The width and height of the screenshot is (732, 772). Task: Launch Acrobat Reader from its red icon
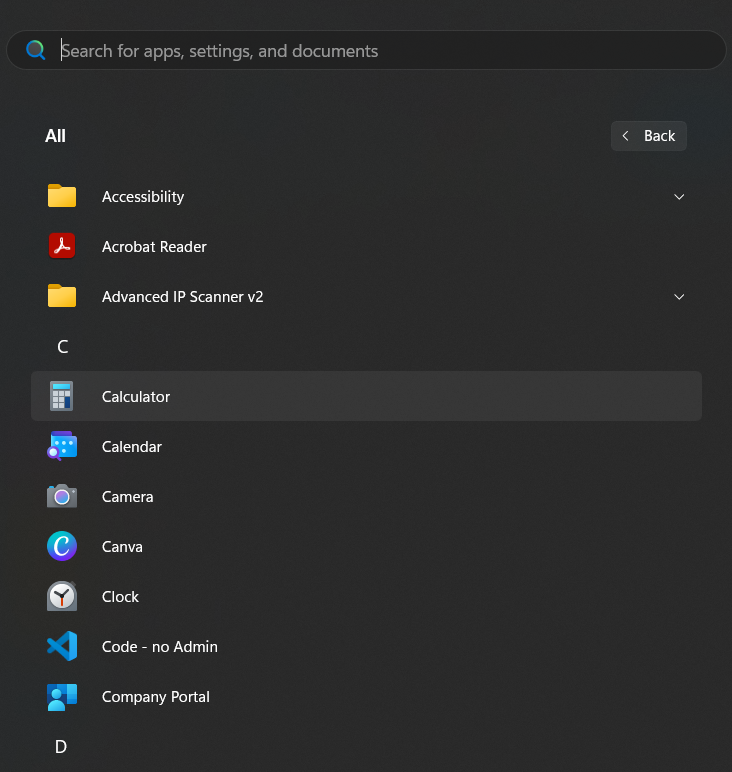pyautogui.click(x=62, y=246)
